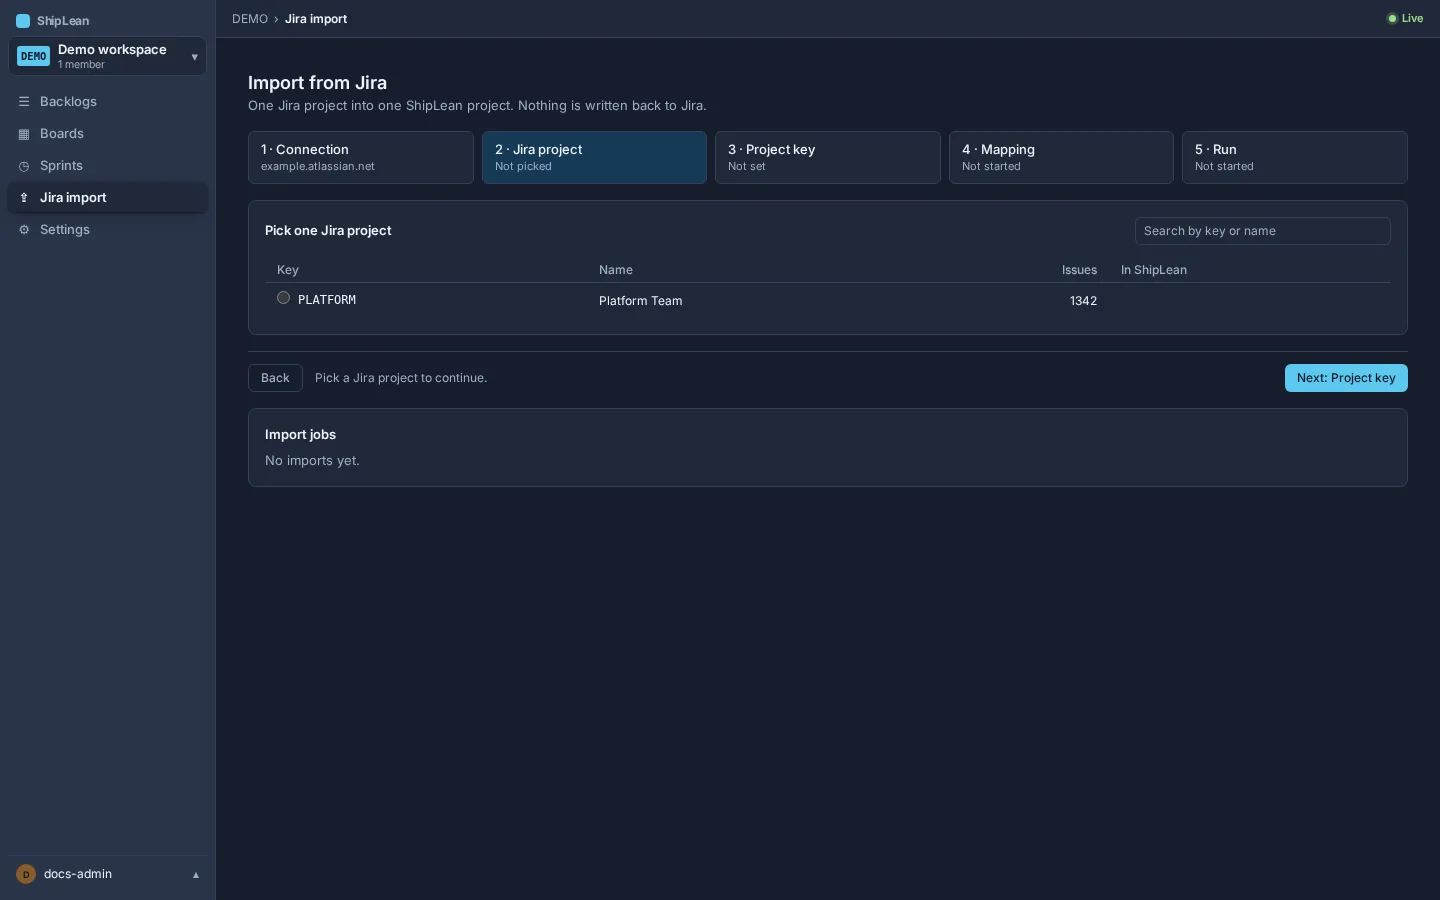
Task: Click the Import jobs heading
Action: point(300,435)
